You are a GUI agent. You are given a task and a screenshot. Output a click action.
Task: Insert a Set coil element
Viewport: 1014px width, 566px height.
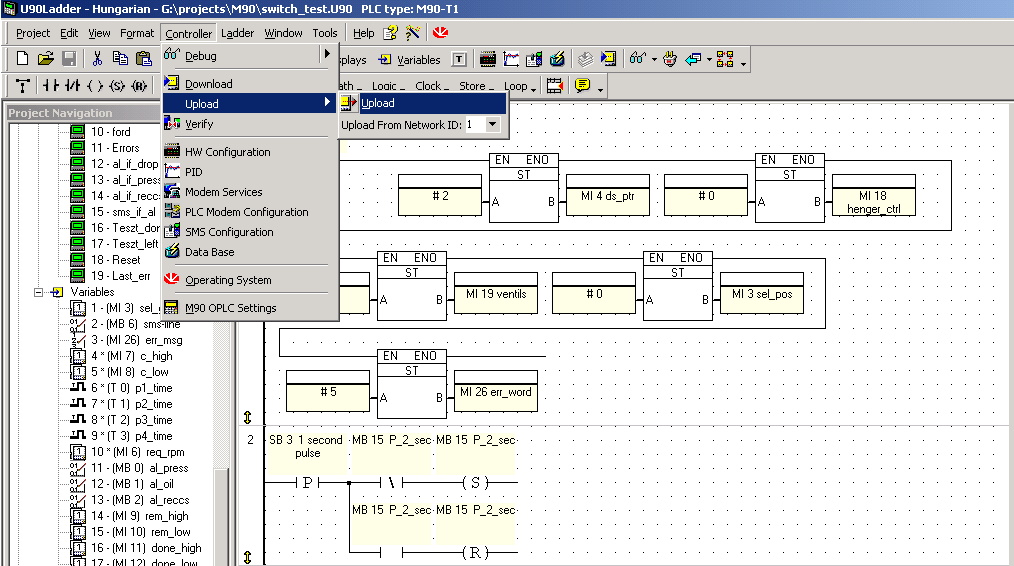[117, 85]
